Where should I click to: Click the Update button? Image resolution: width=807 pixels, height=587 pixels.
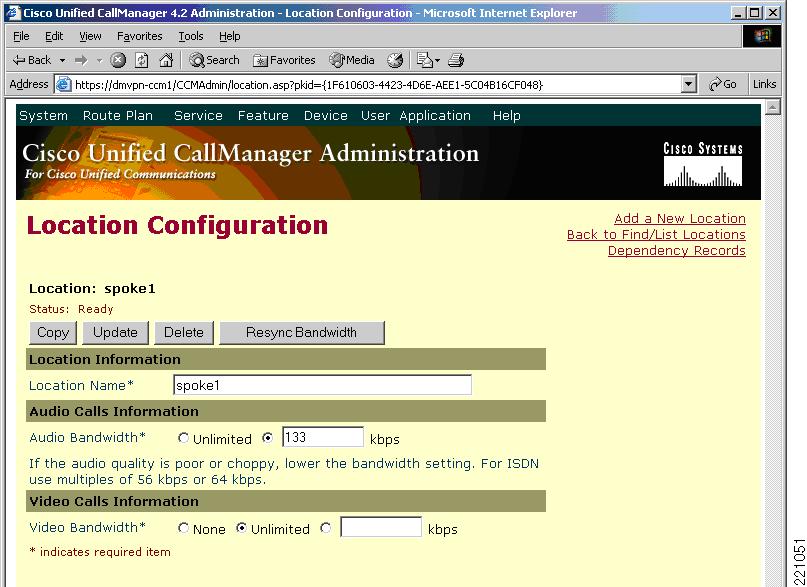(x=115, y=333)
